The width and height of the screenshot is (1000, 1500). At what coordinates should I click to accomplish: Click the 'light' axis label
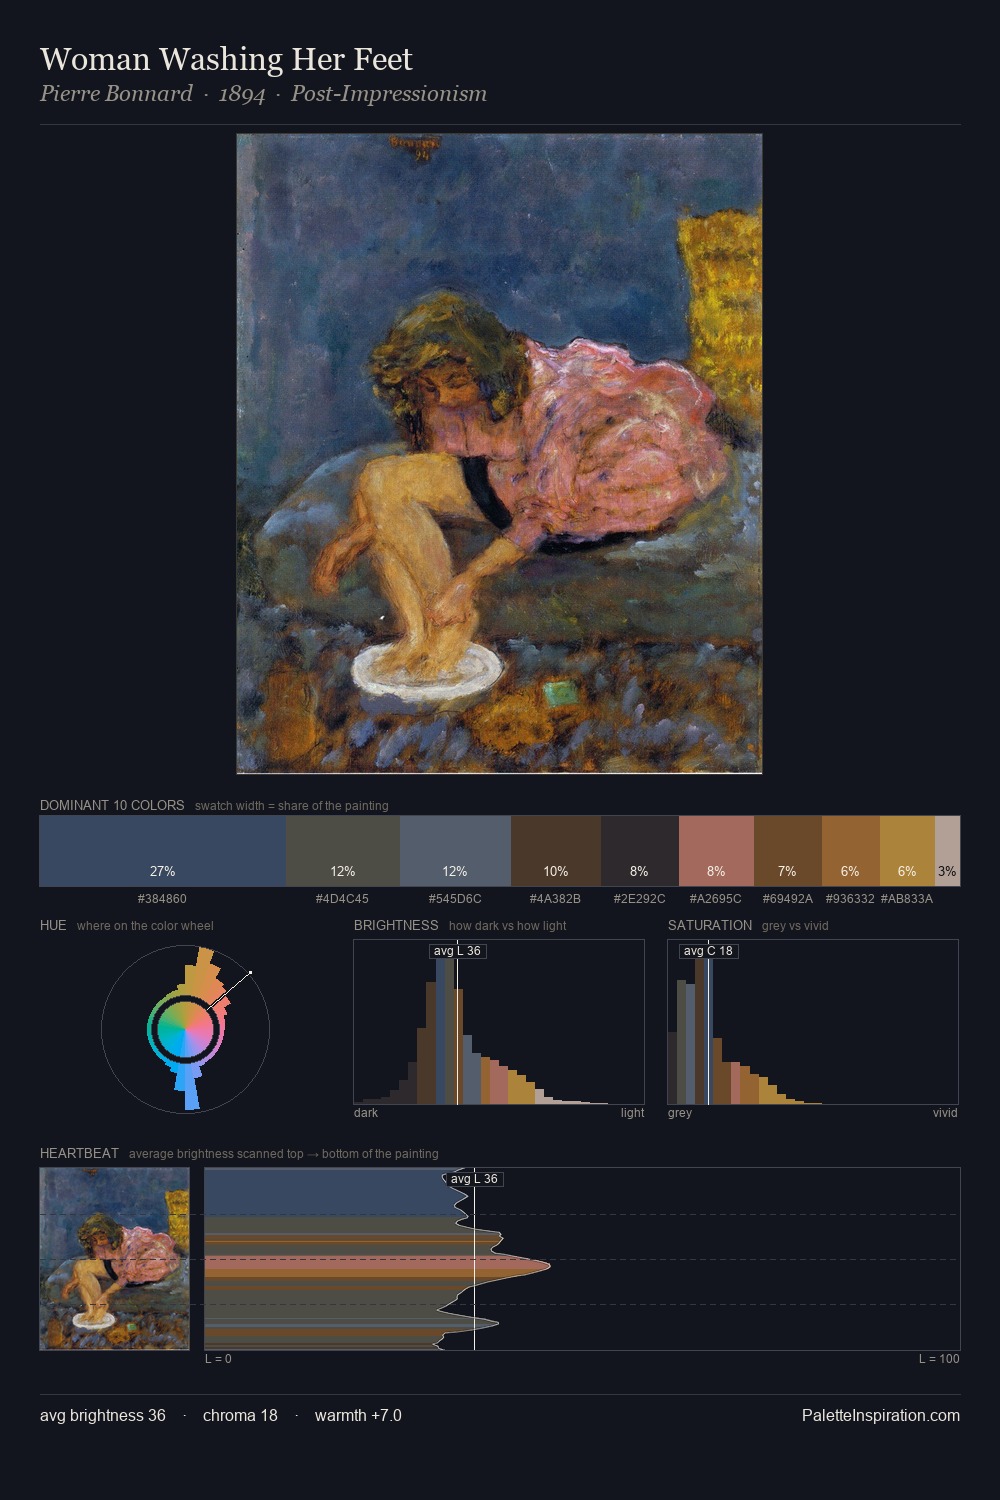click(632, 1113)
